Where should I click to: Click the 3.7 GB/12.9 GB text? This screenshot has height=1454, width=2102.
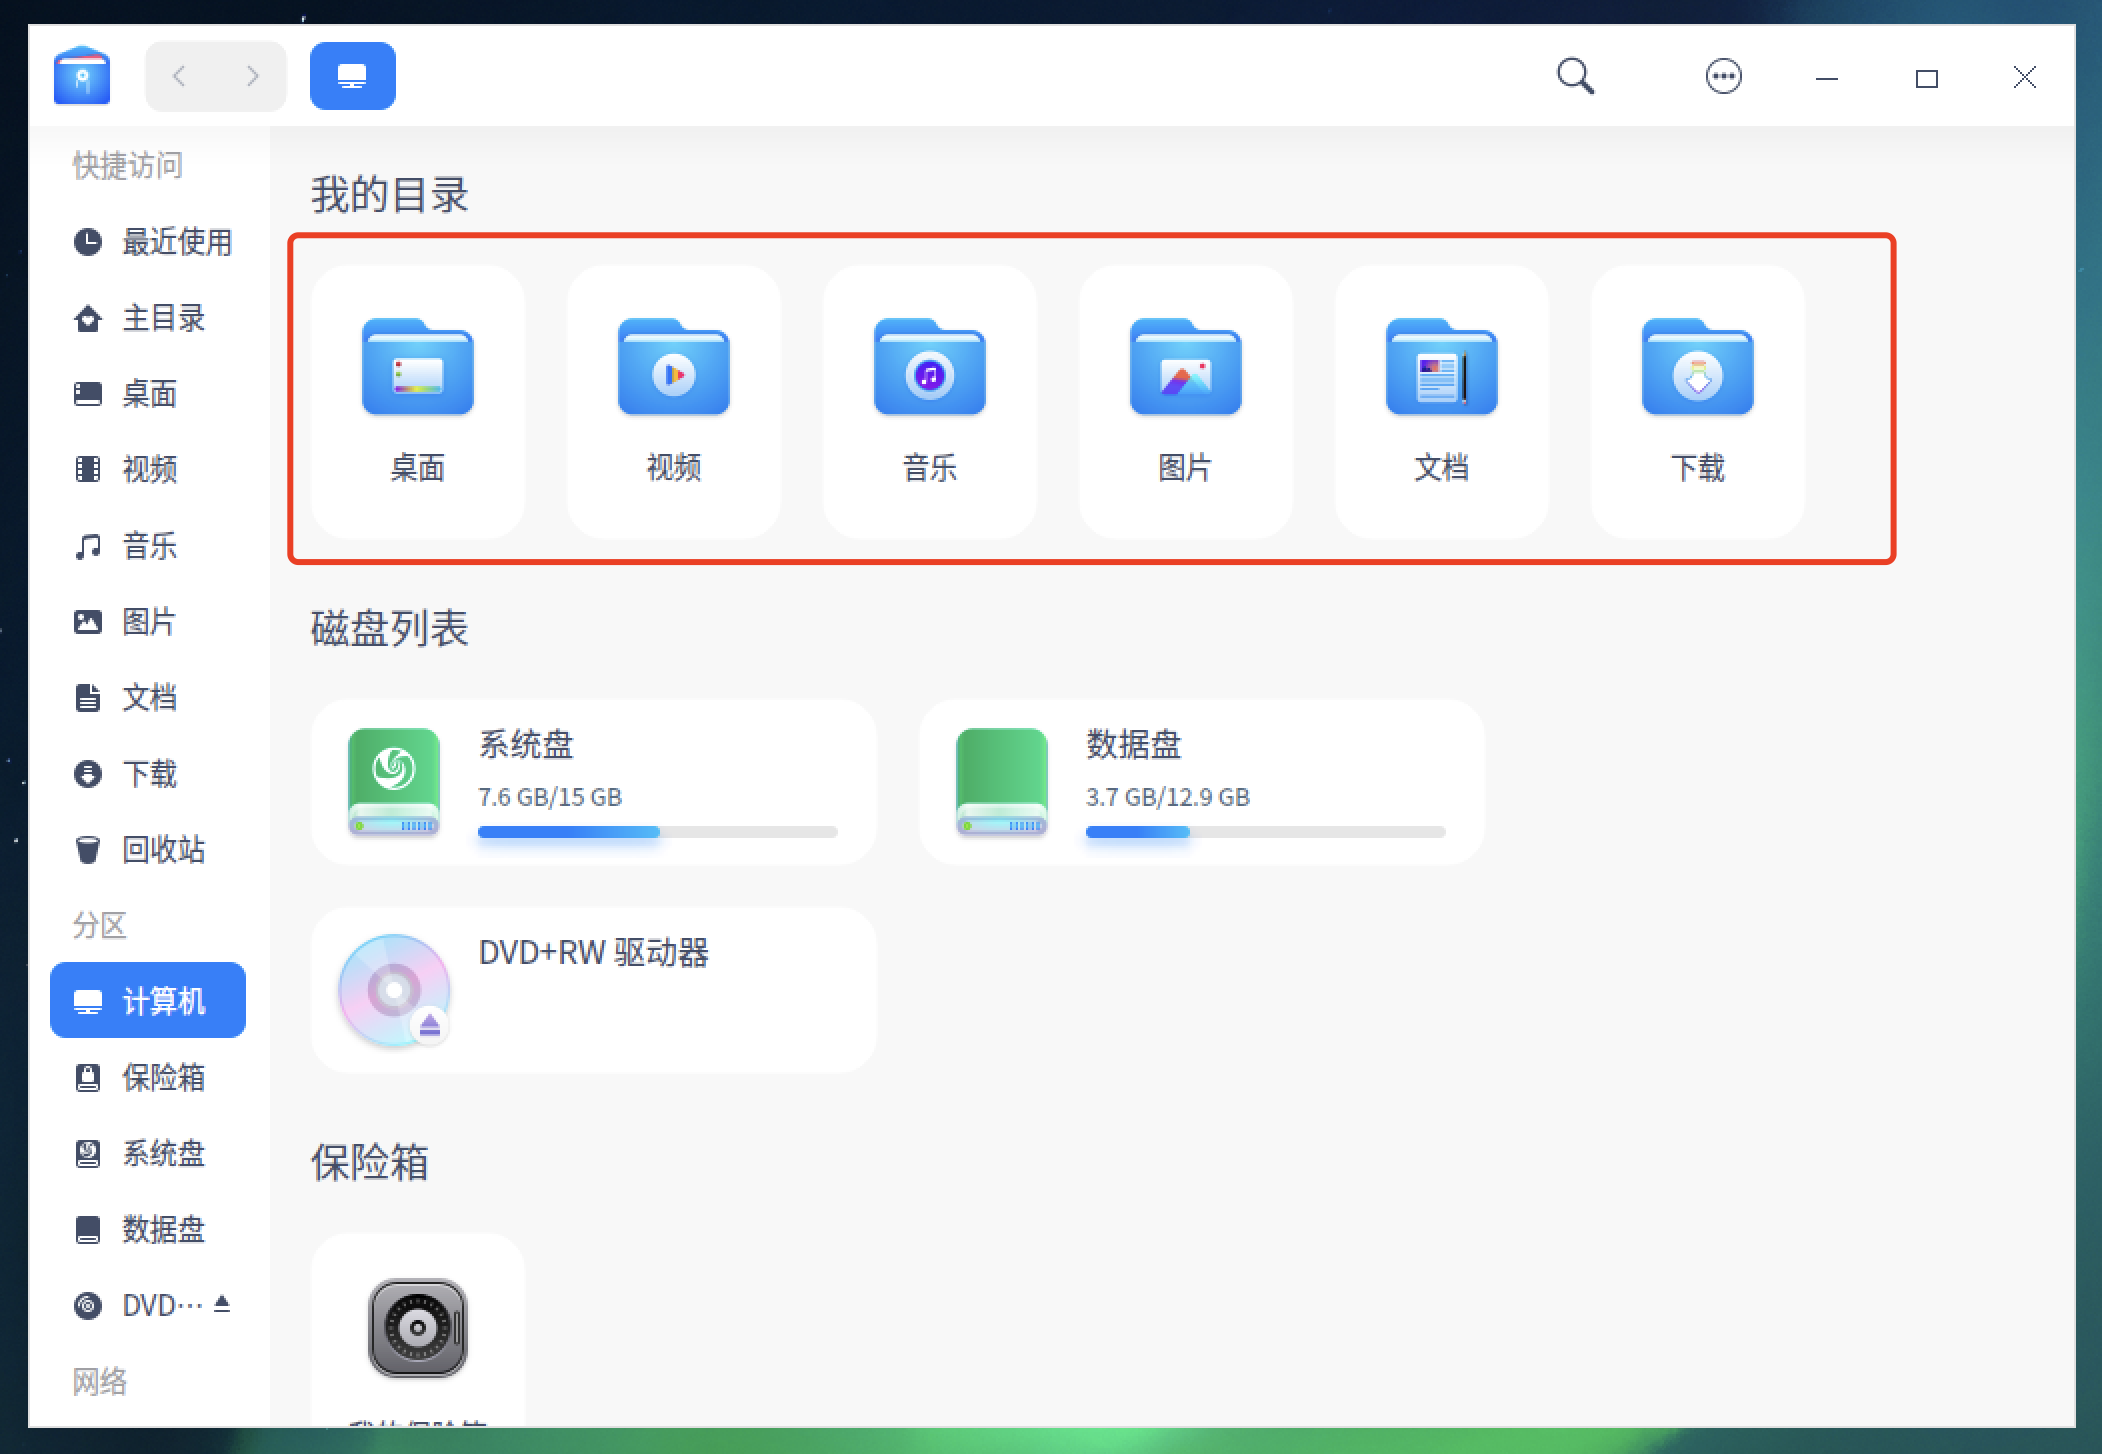[x=1168, y=797]
